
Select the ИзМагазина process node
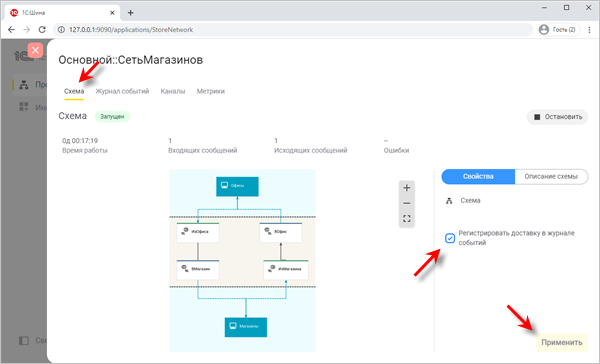coord(286,269)
